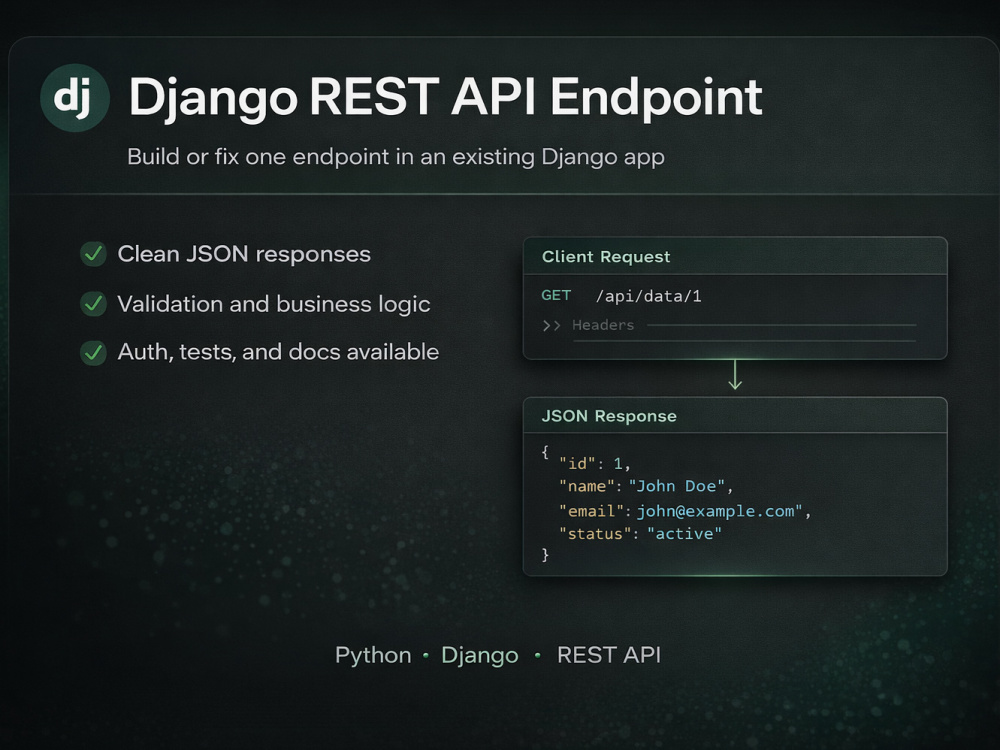
Task: Click the "status" key in JSON
Action: point(595,534)
